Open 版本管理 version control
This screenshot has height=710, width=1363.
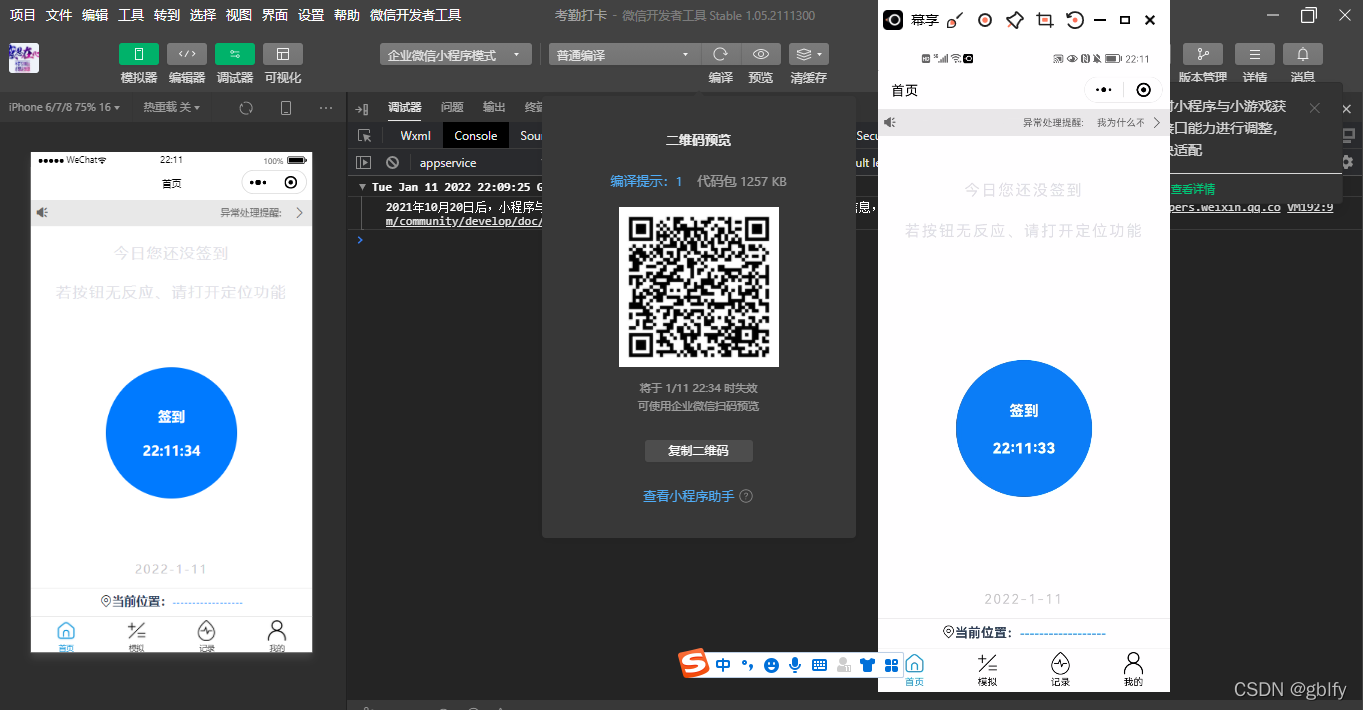pos(1203,54)
